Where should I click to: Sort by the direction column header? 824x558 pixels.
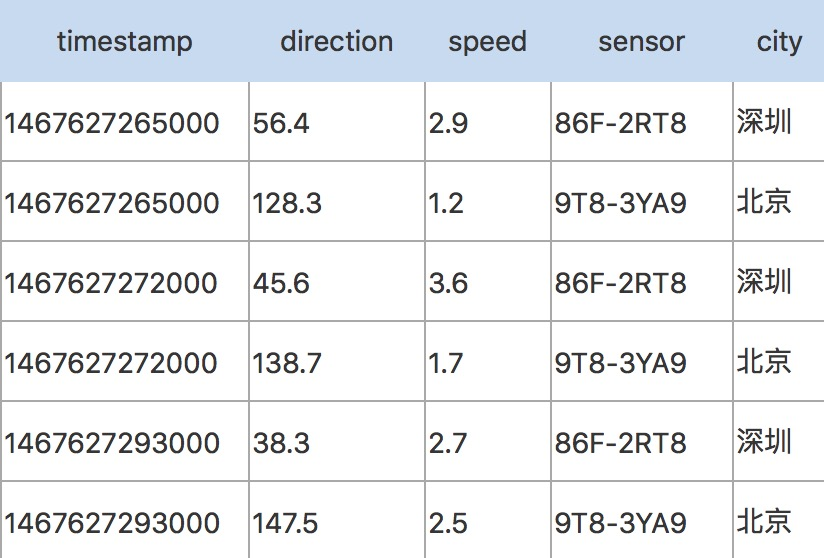tap(336, 42)
